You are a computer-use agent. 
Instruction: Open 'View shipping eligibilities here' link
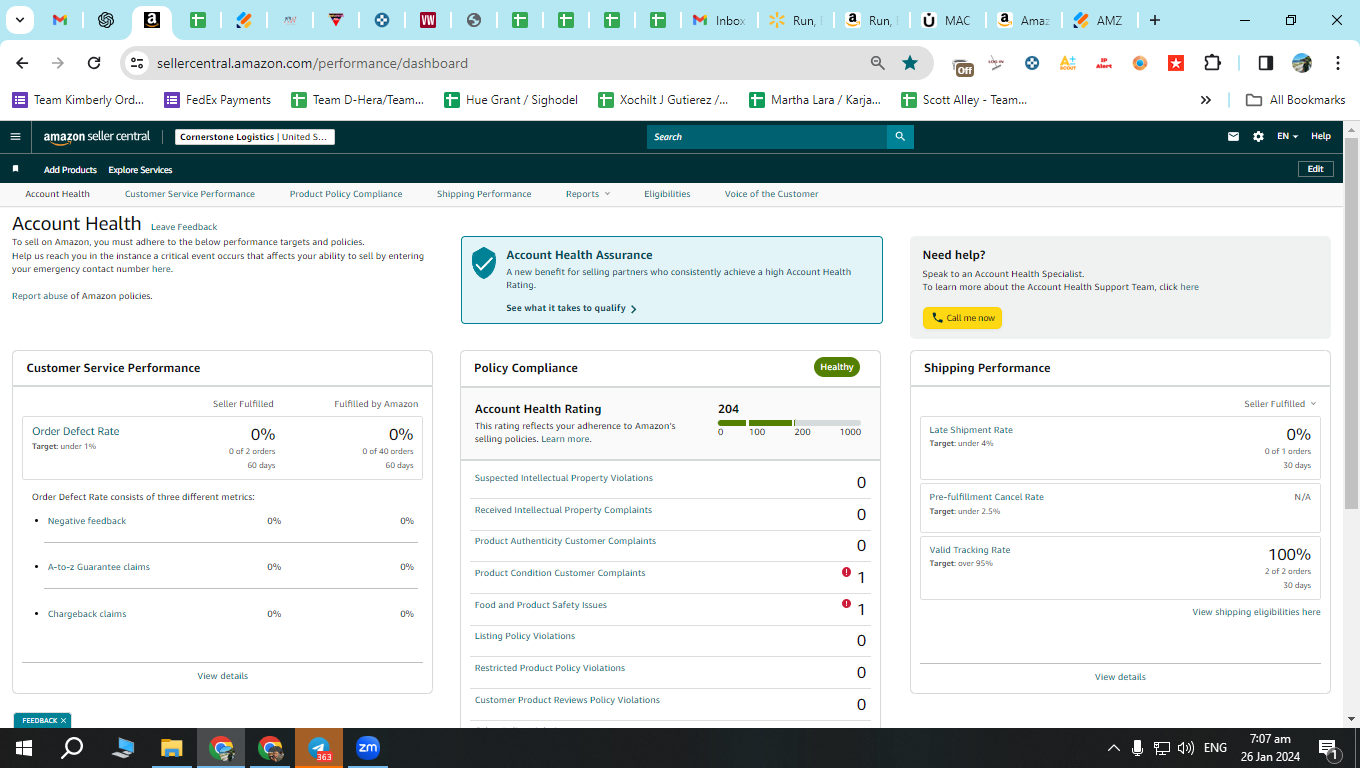(1256, 612)
